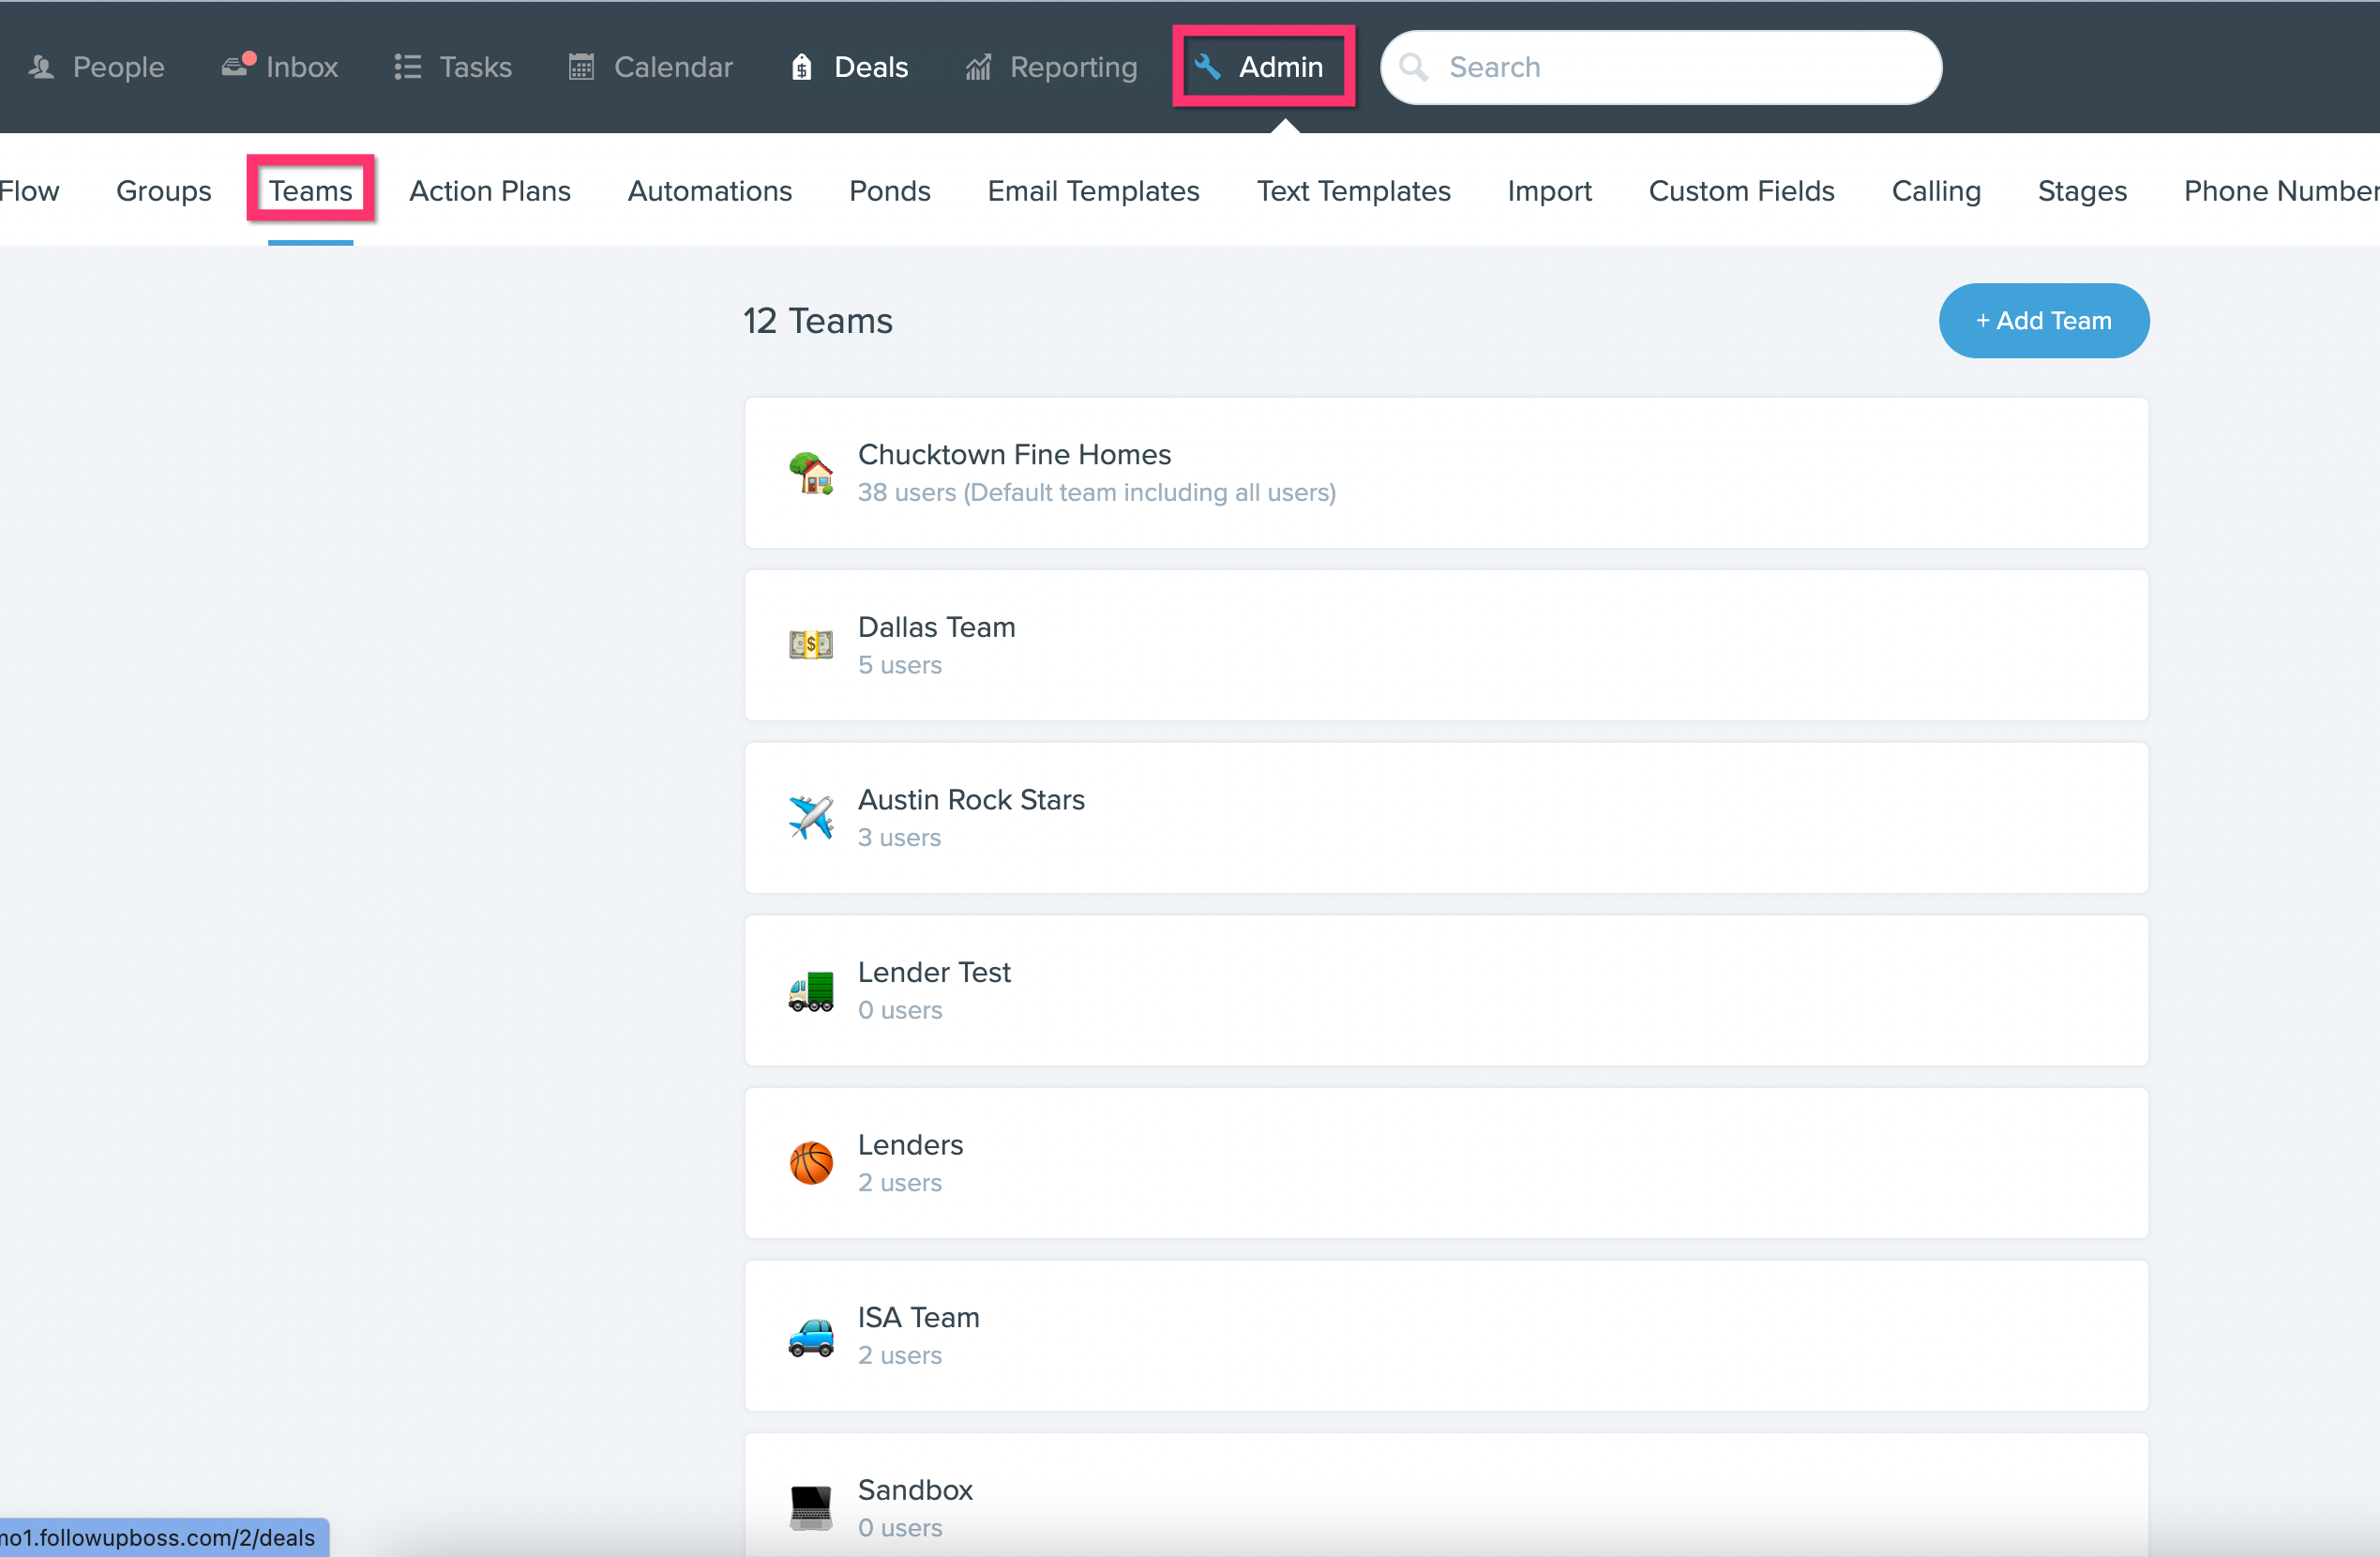The height and width of the screenshot is (1557, 2380).
Task: Open the Text Templates tab
Action: (x=1354, y=191)
